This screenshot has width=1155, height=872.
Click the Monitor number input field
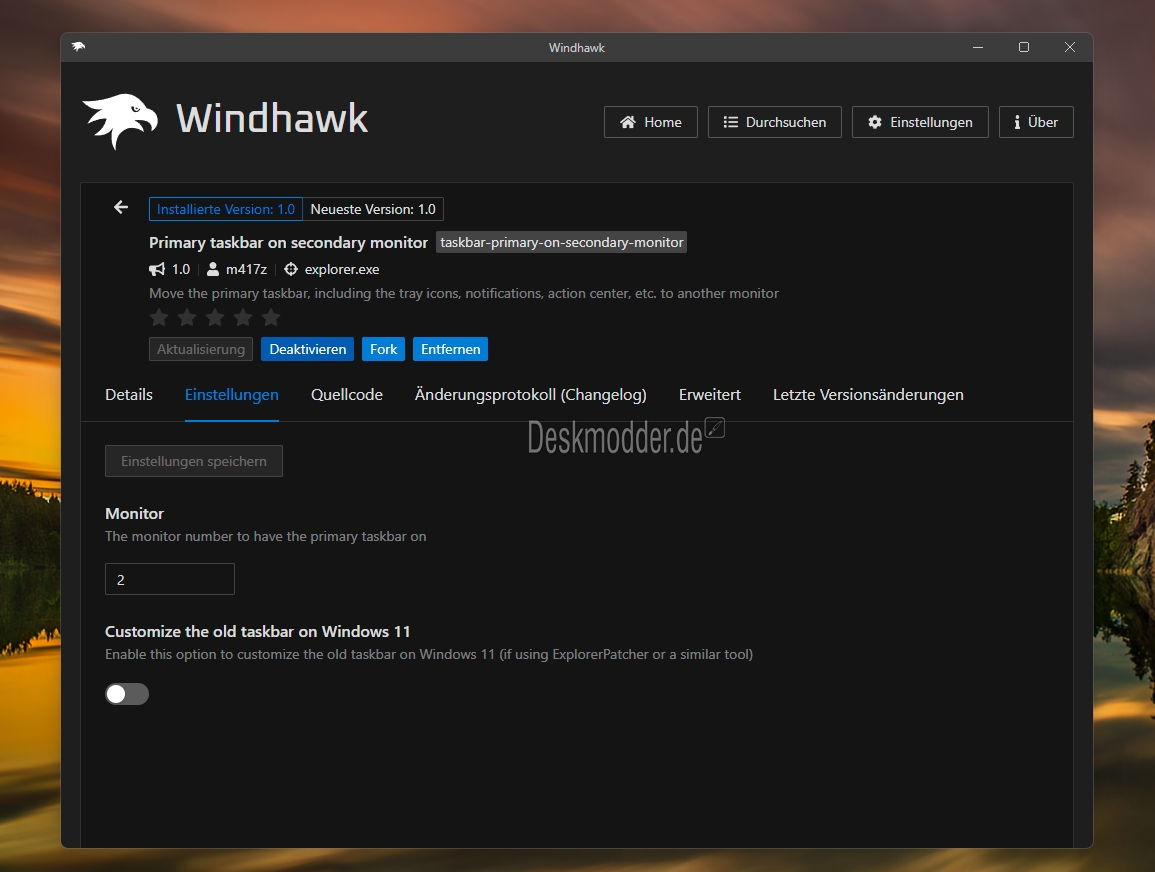[169, 579]
